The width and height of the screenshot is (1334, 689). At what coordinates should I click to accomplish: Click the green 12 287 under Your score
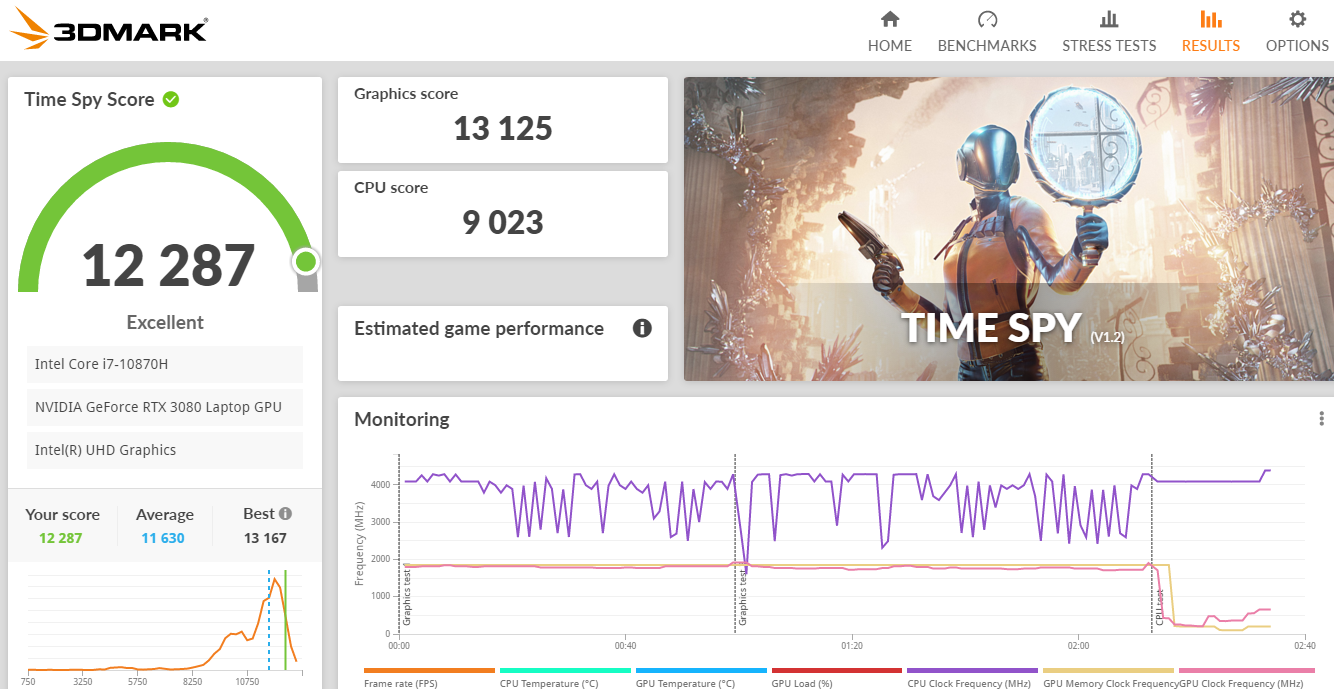coord(61,538)
